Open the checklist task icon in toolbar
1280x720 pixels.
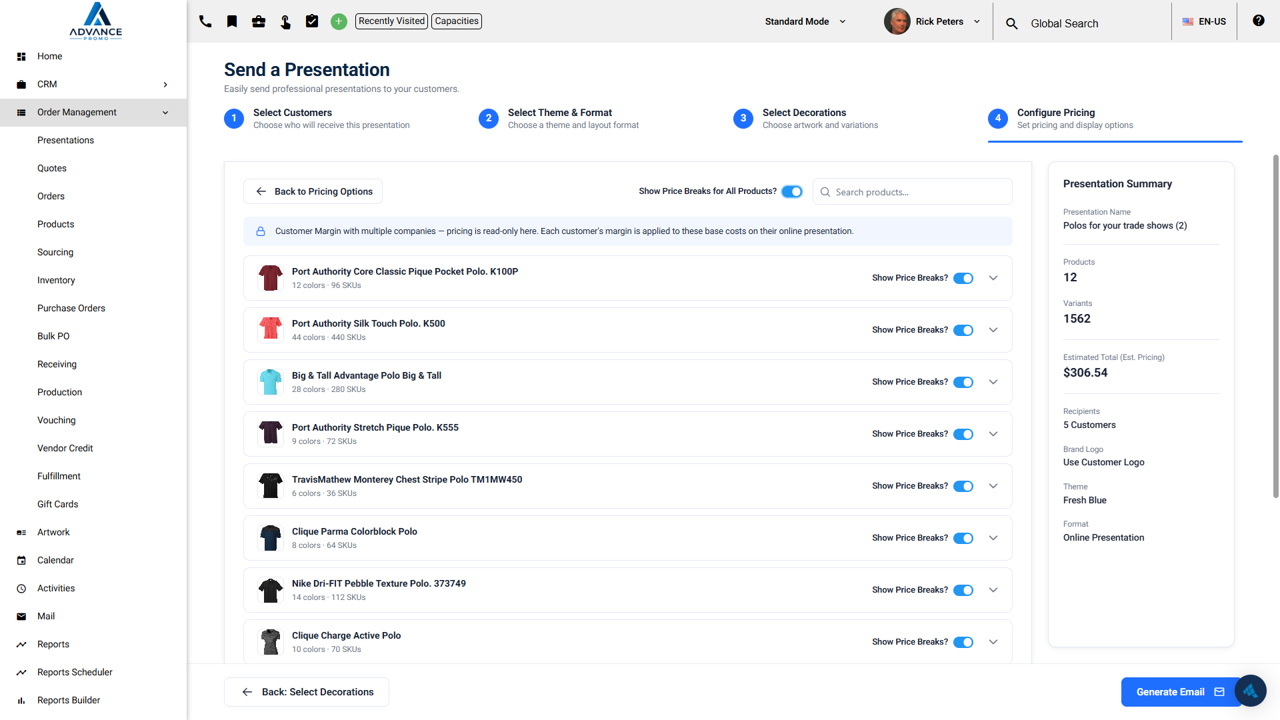pos(312,21)
